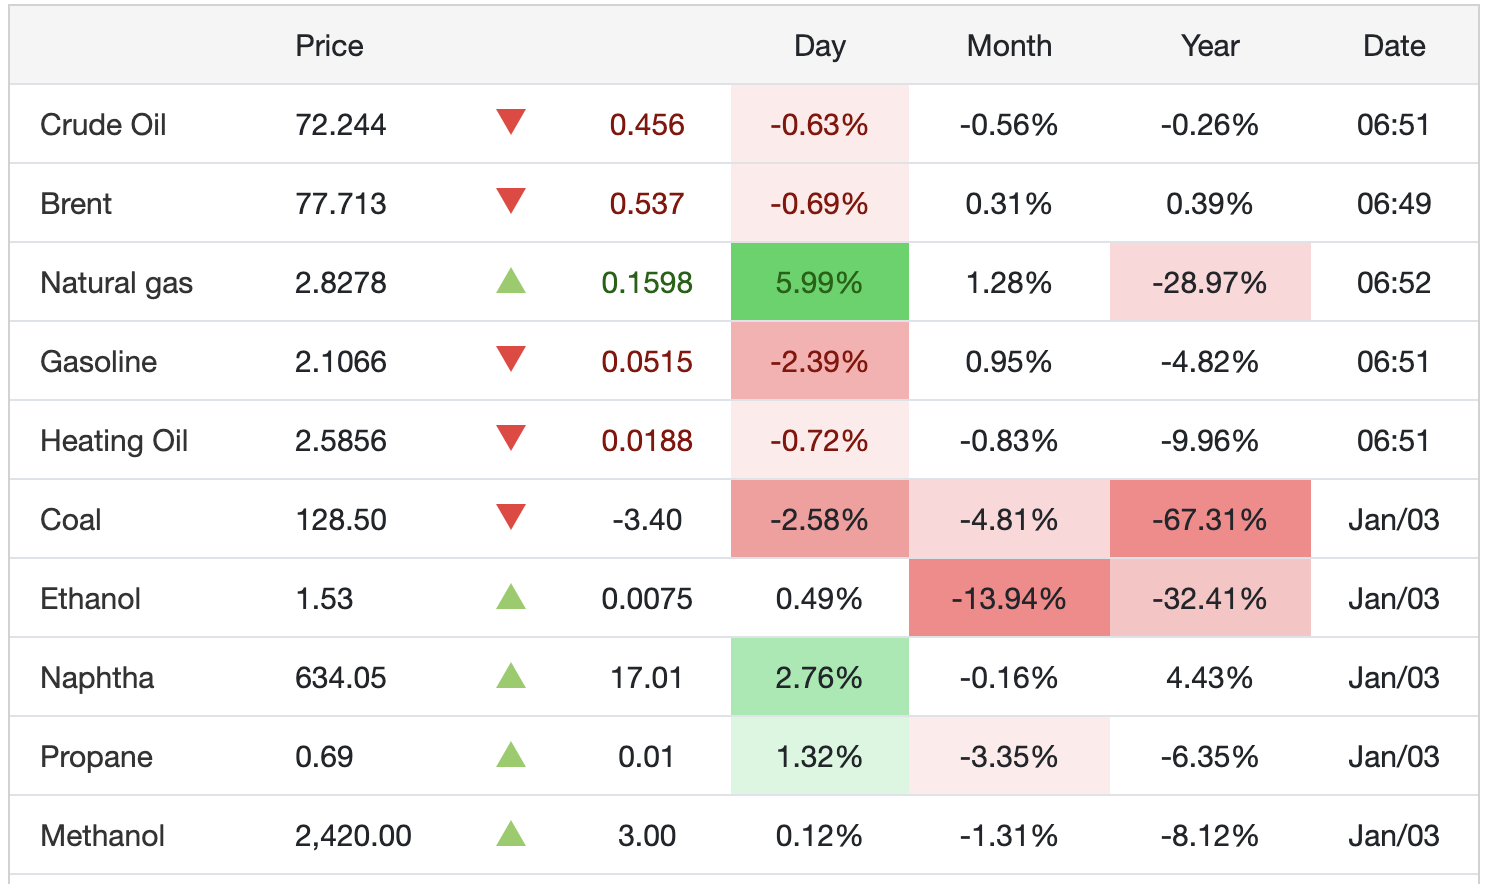Click Heating Oil price 2.5856
Image resolution: width=1488 pixels, height=884 pixels.
tap(340, 441)
